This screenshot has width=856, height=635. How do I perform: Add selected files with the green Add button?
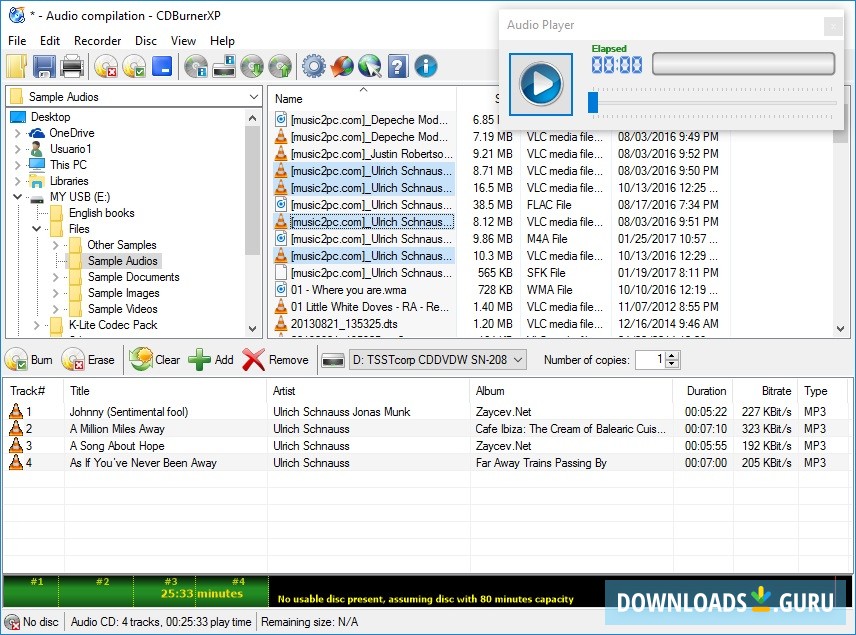click(211, 360)
